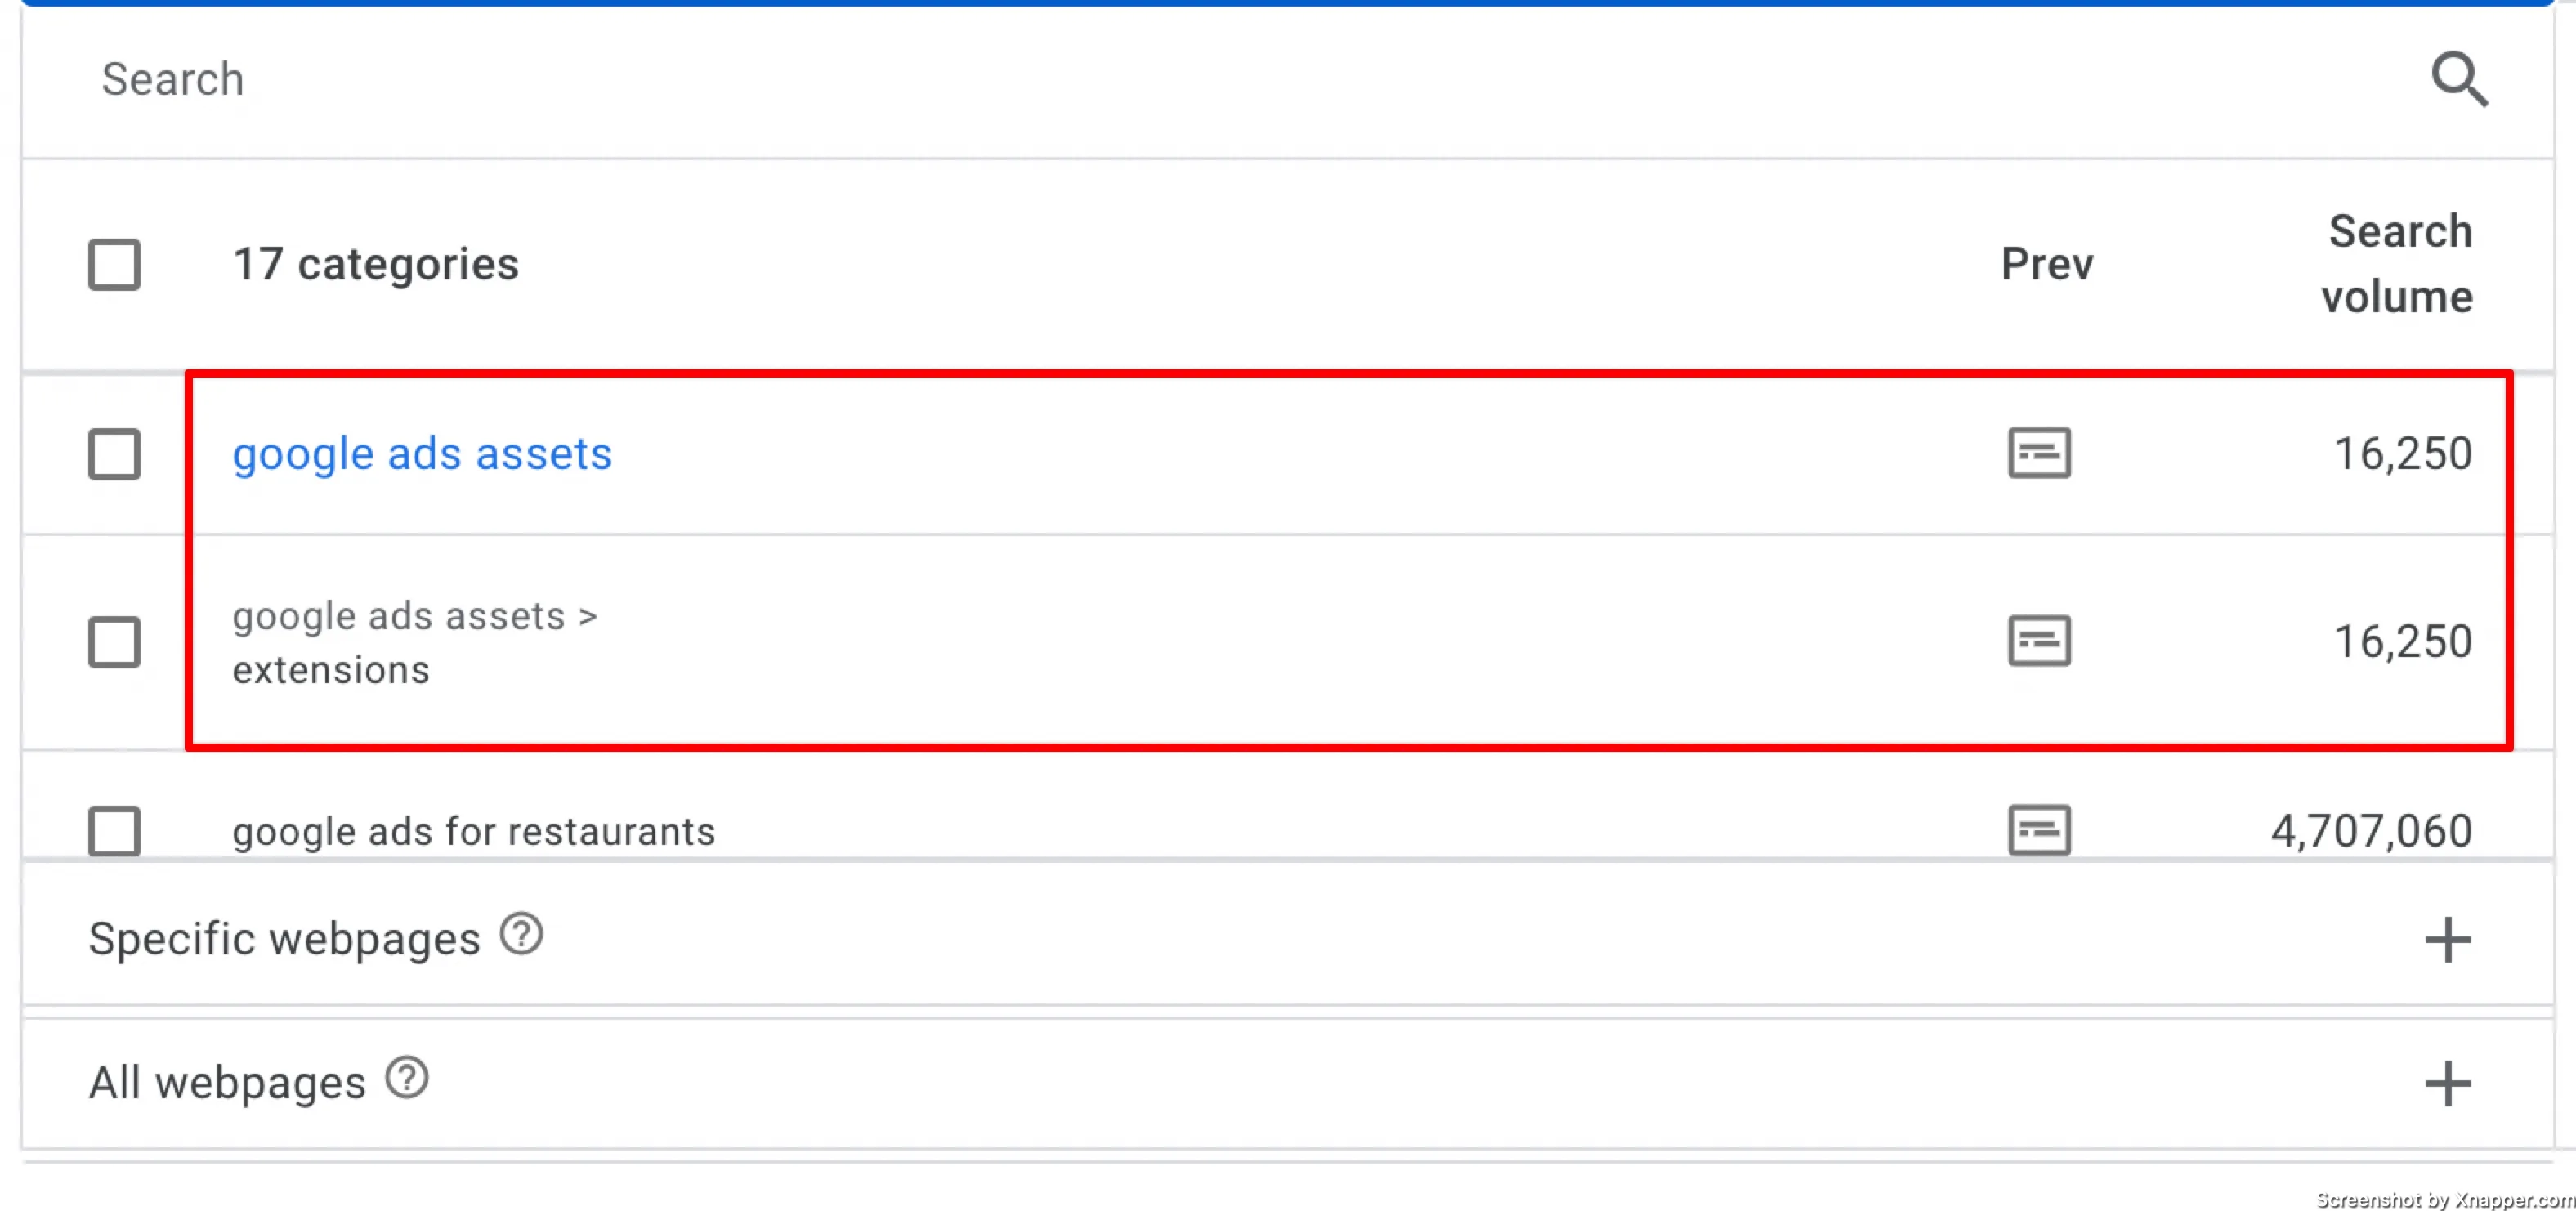
Task: Click the magnifying glass search icon
Action: point(2459,79)
